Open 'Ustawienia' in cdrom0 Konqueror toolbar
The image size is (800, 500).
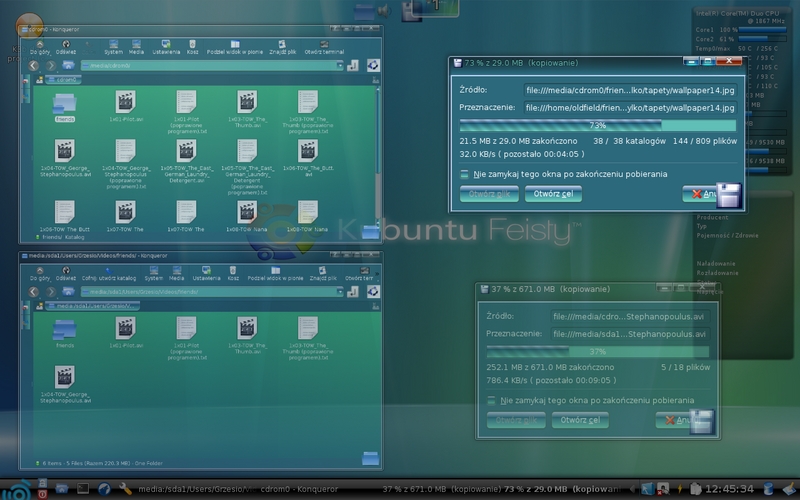pyautogui.click(x=166, y=47)
